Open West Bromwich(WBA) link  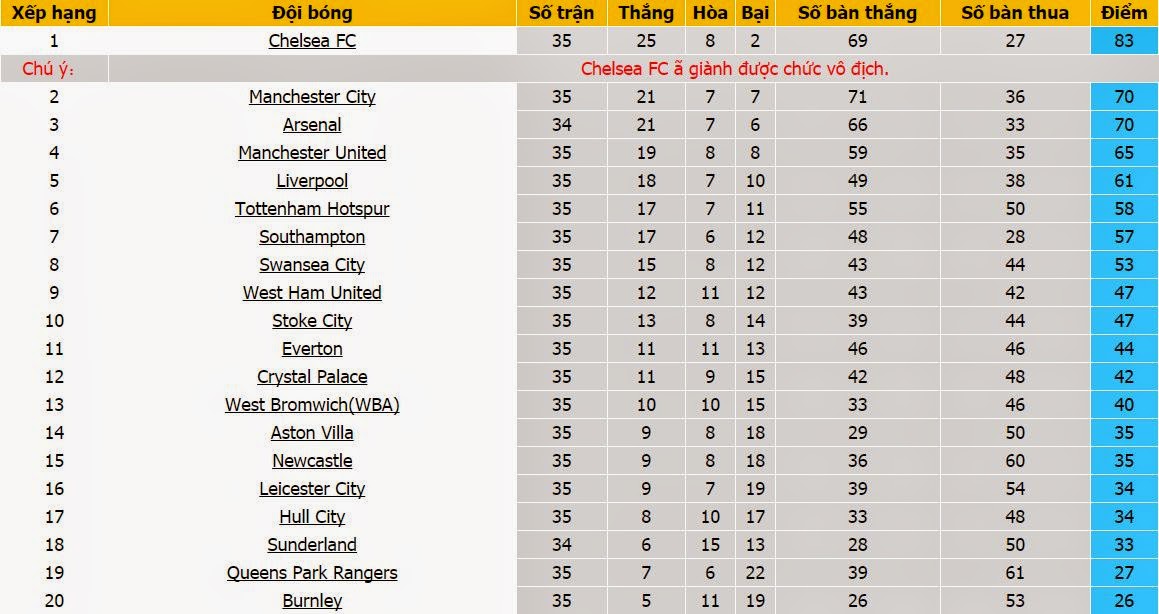click(x=312, y=405)
